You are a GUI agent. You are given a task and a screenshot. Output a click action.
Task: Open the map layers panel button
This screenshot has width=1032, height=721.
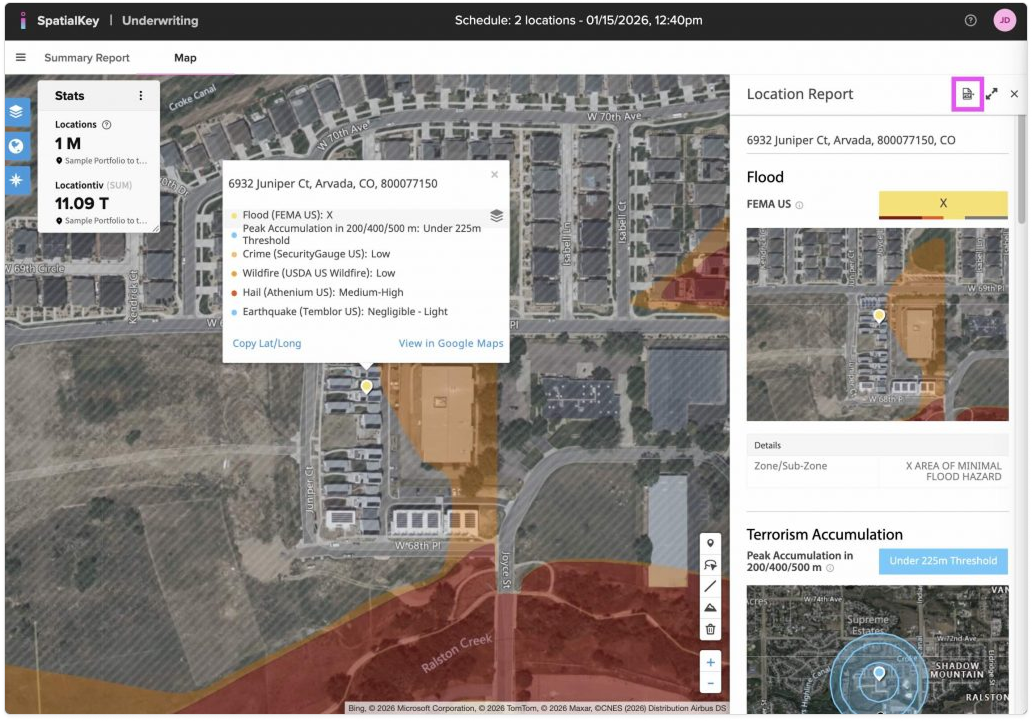18,111
